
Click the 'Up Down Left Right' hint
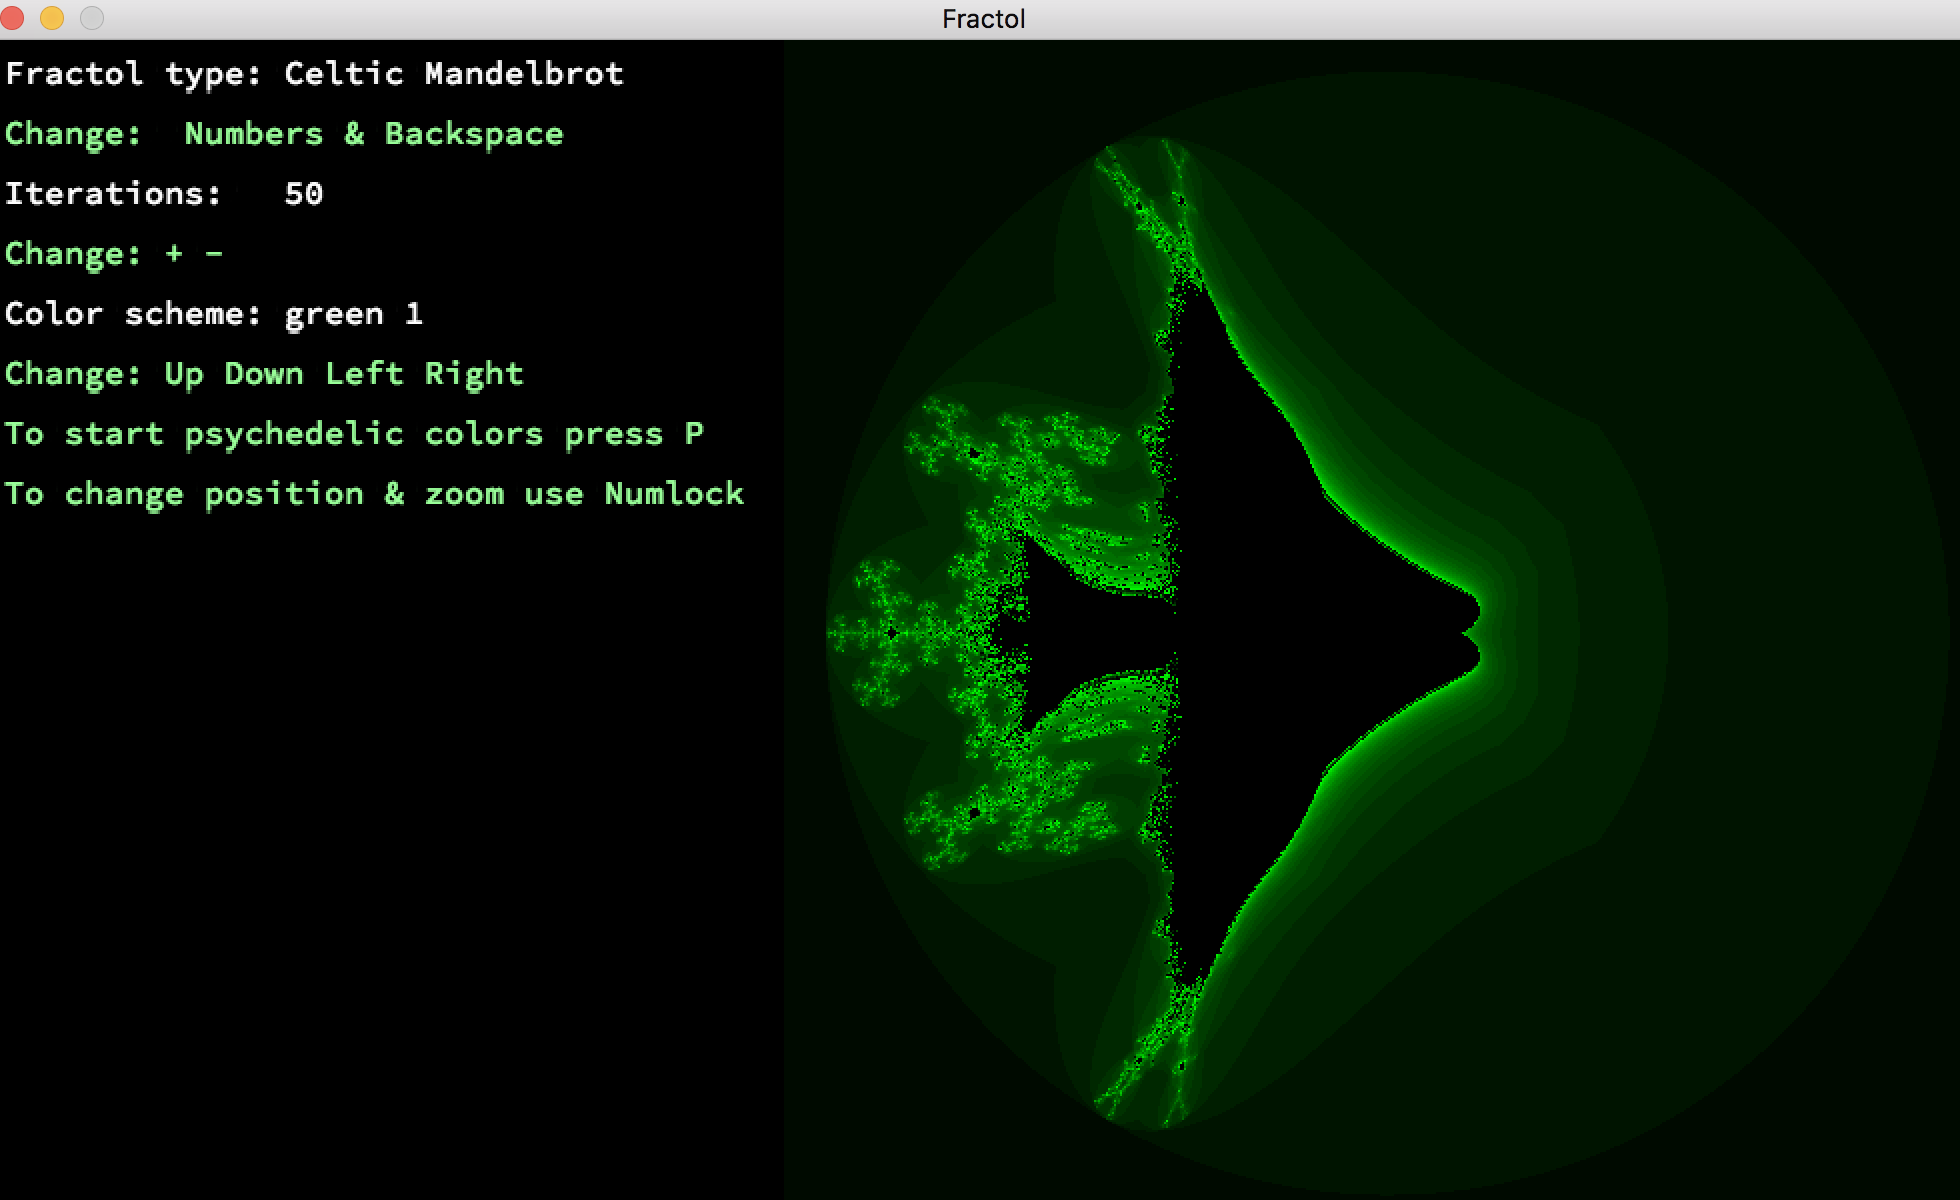coord(343,374)
